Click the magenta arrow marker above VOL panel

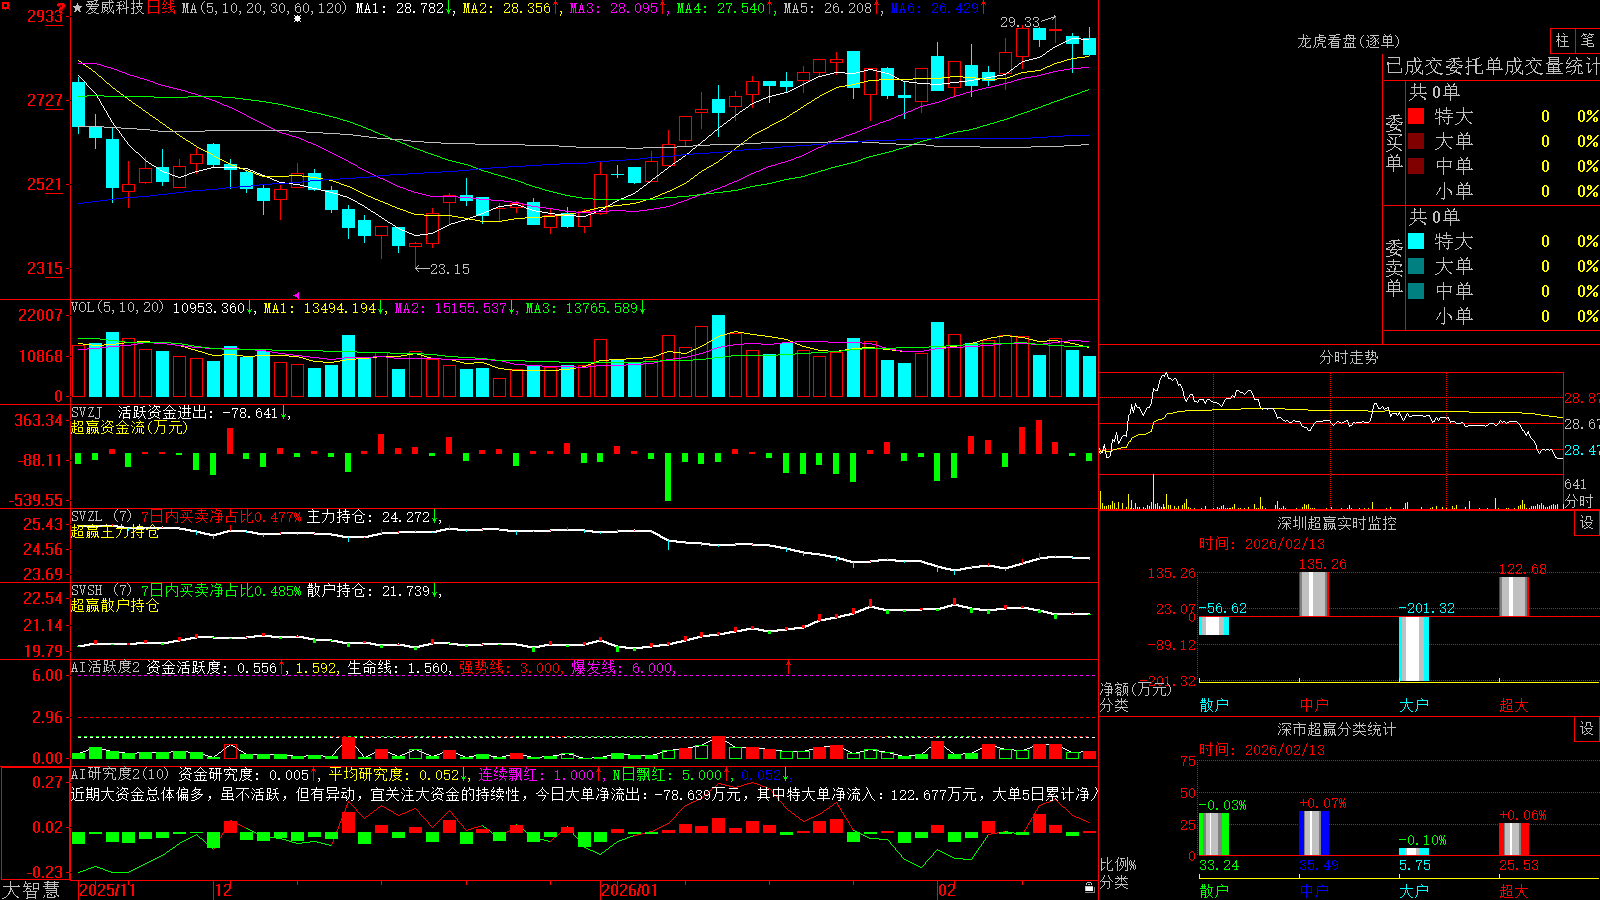[296, 295]
